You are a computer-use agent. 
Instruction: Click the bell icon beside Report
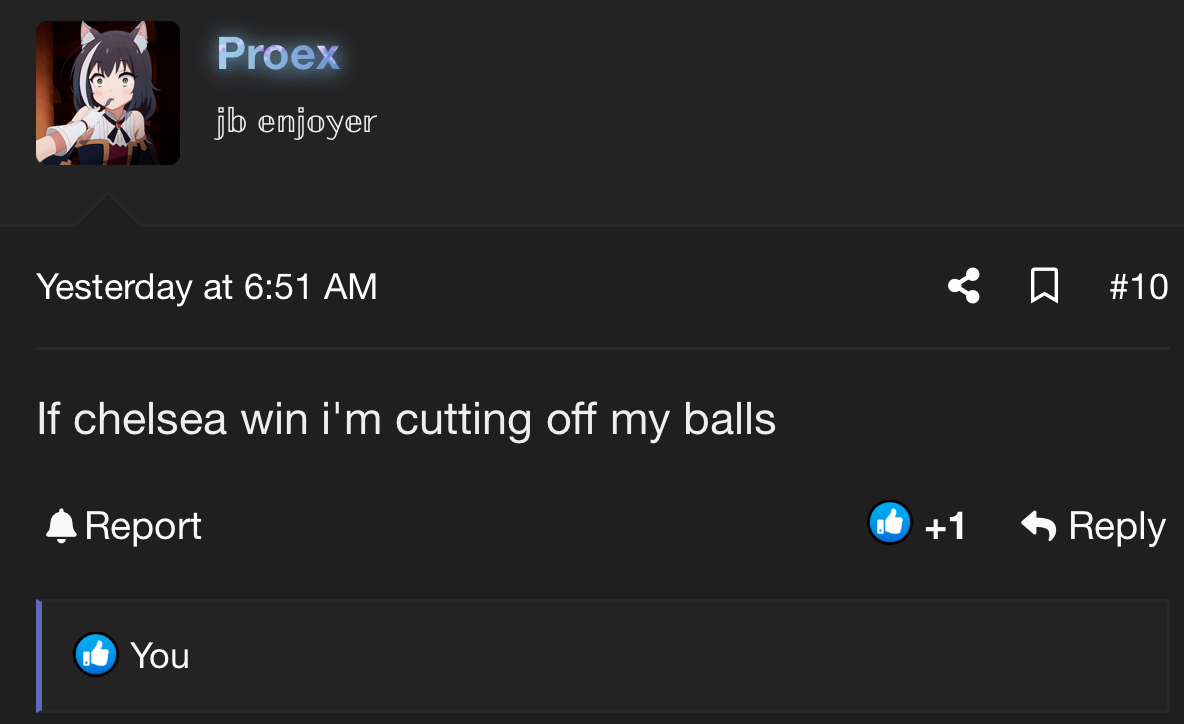[x=61, y=525]
